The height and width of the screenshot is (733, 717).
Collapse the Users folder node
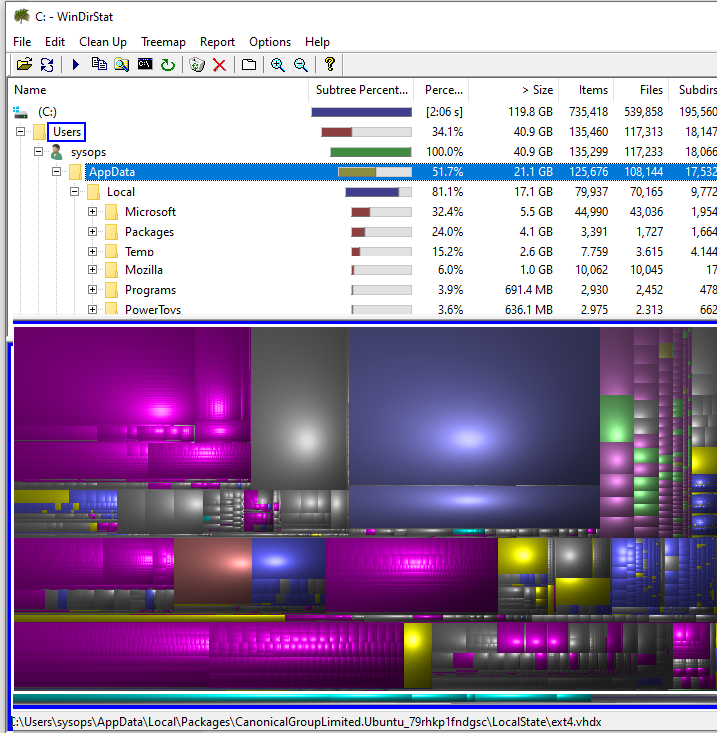(21, 132)
